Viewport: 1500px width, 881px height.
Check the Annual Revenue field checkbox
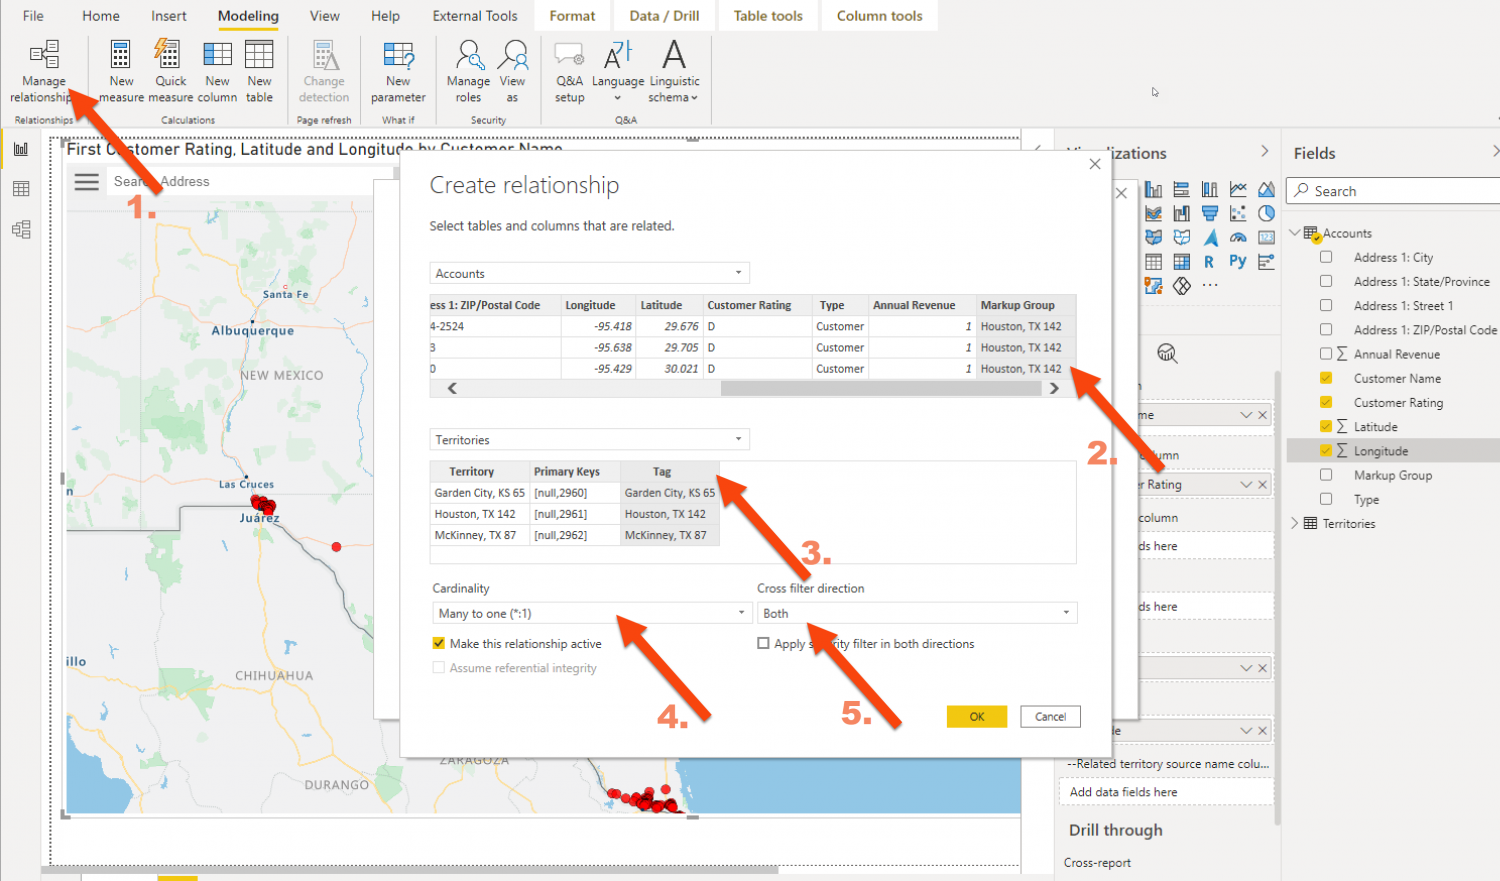click(1328, 353)
